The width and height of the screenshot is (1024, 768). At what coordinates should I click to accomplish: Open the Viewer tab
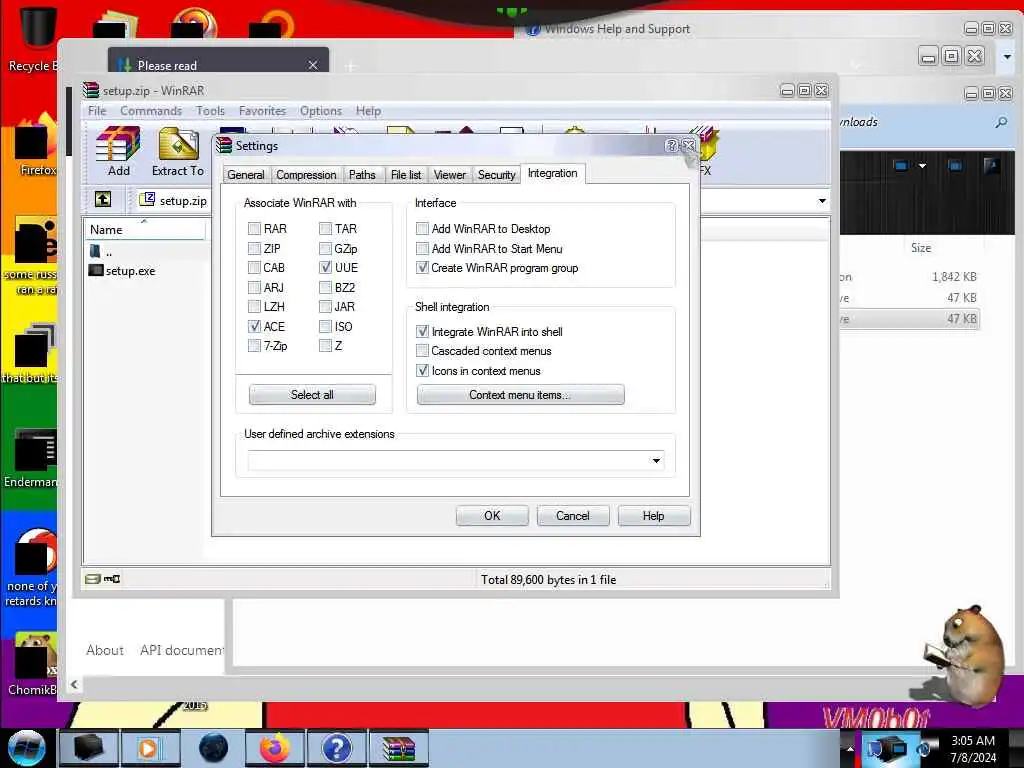pos(450,174)
